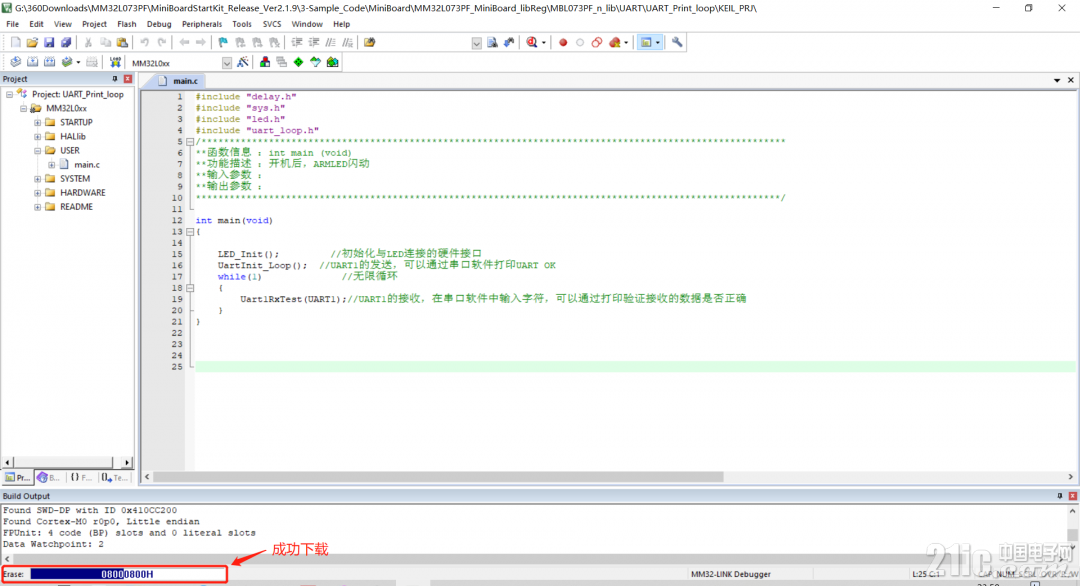Close the Build Output panel

coord(1072,496)
